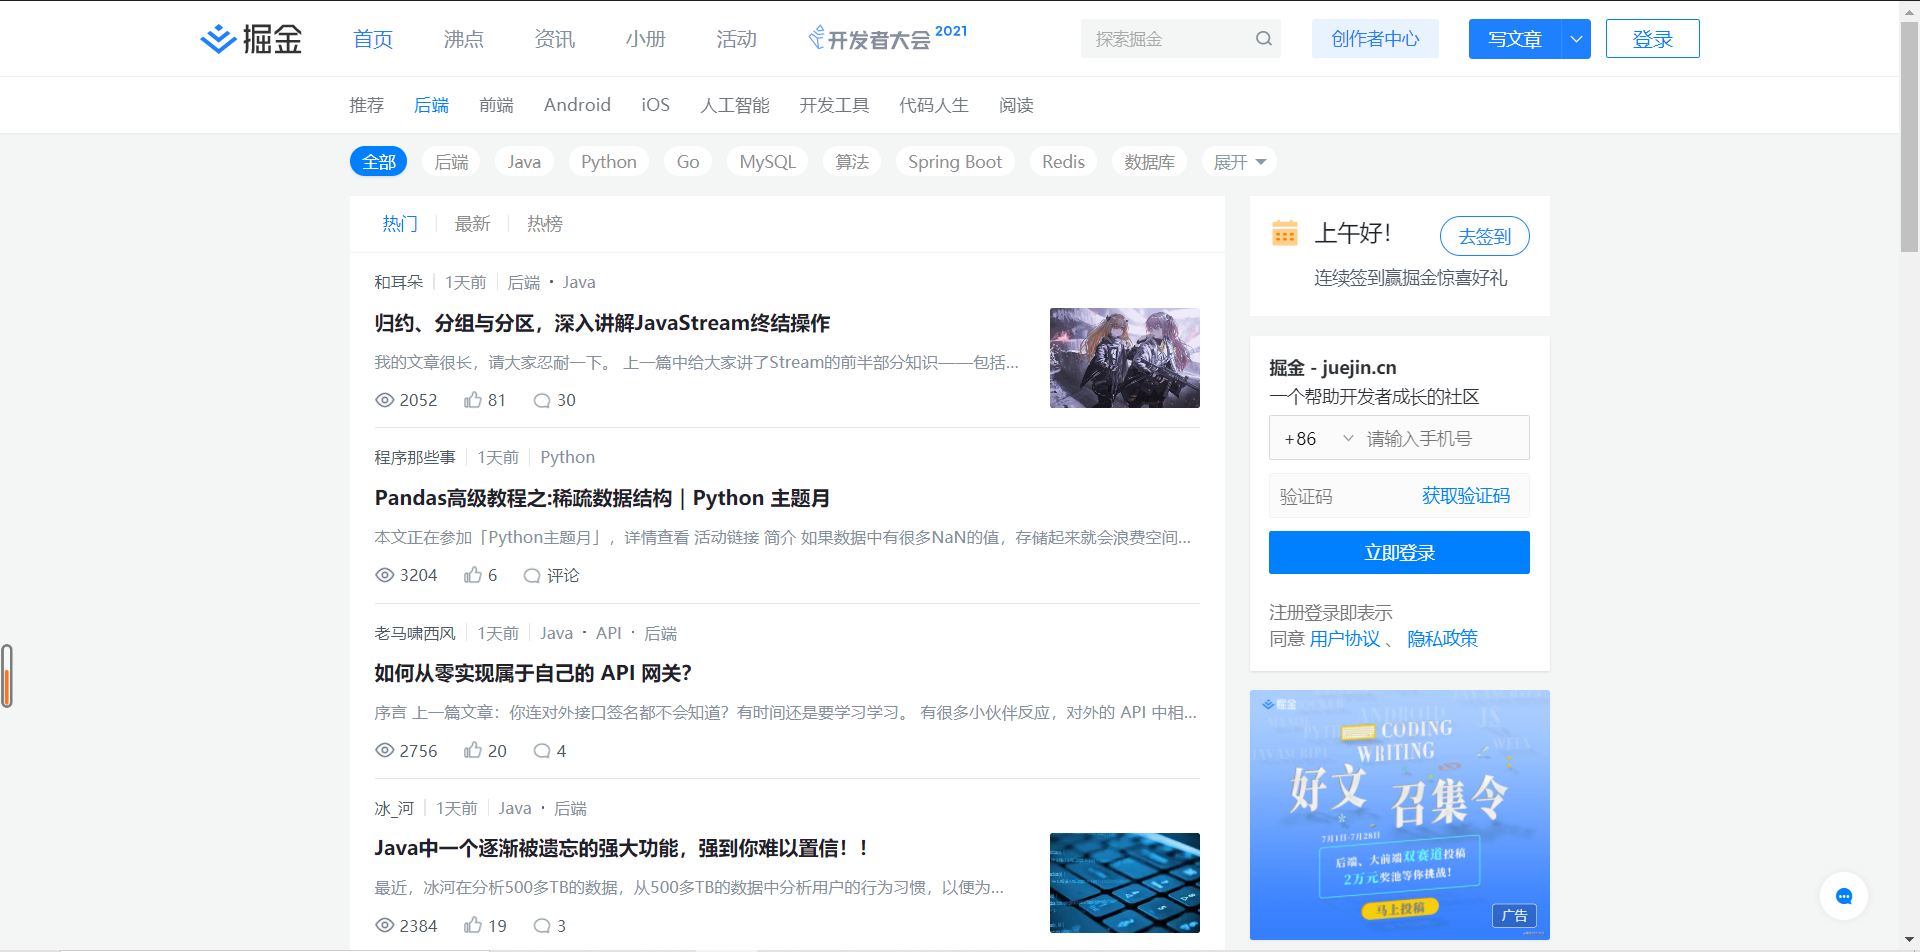Sort articles by 热门
1920x952 pixels.
pos(400,224)
